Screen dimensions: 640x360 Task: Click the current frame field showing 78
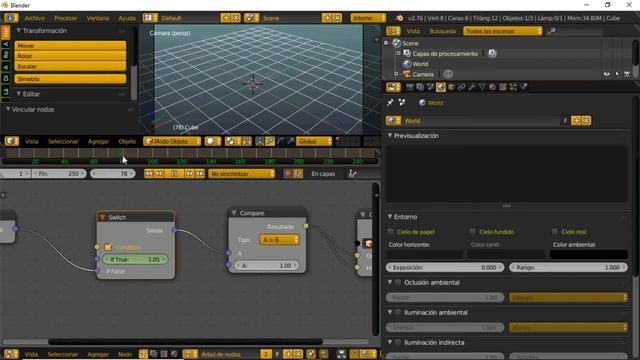112,173
